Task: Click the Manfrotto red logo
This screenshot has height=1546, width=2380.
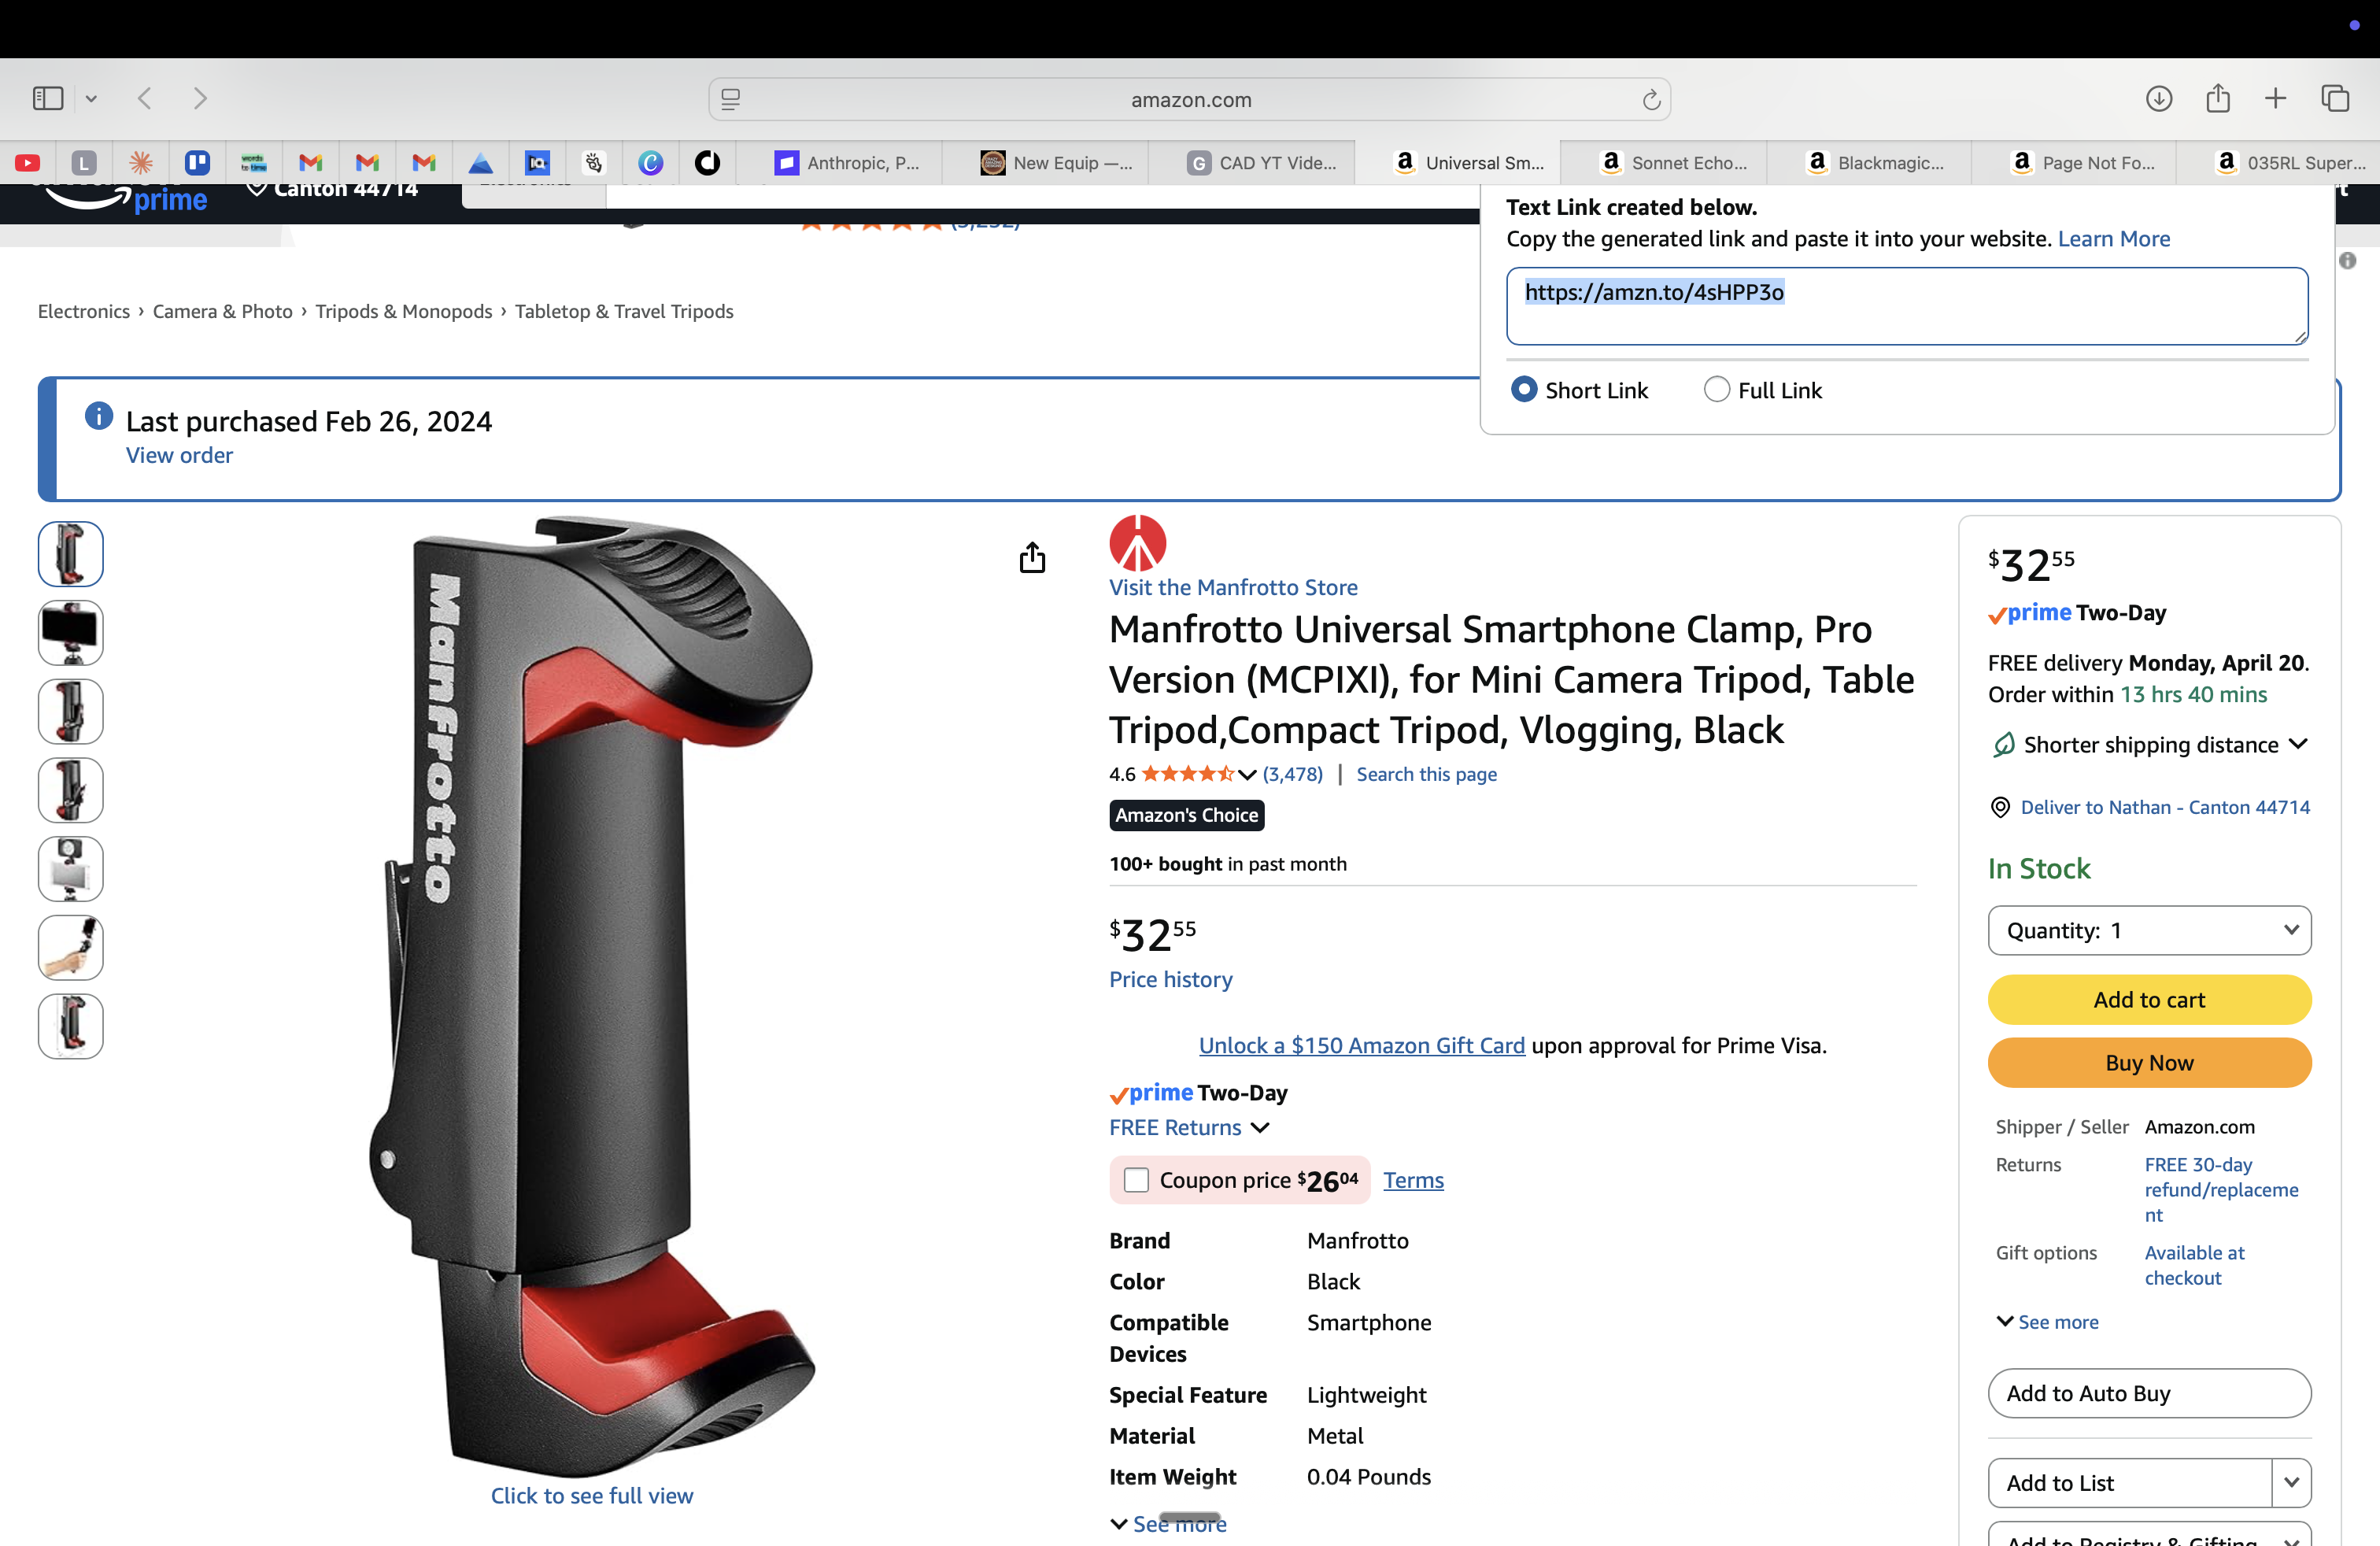Action: 1138,543
